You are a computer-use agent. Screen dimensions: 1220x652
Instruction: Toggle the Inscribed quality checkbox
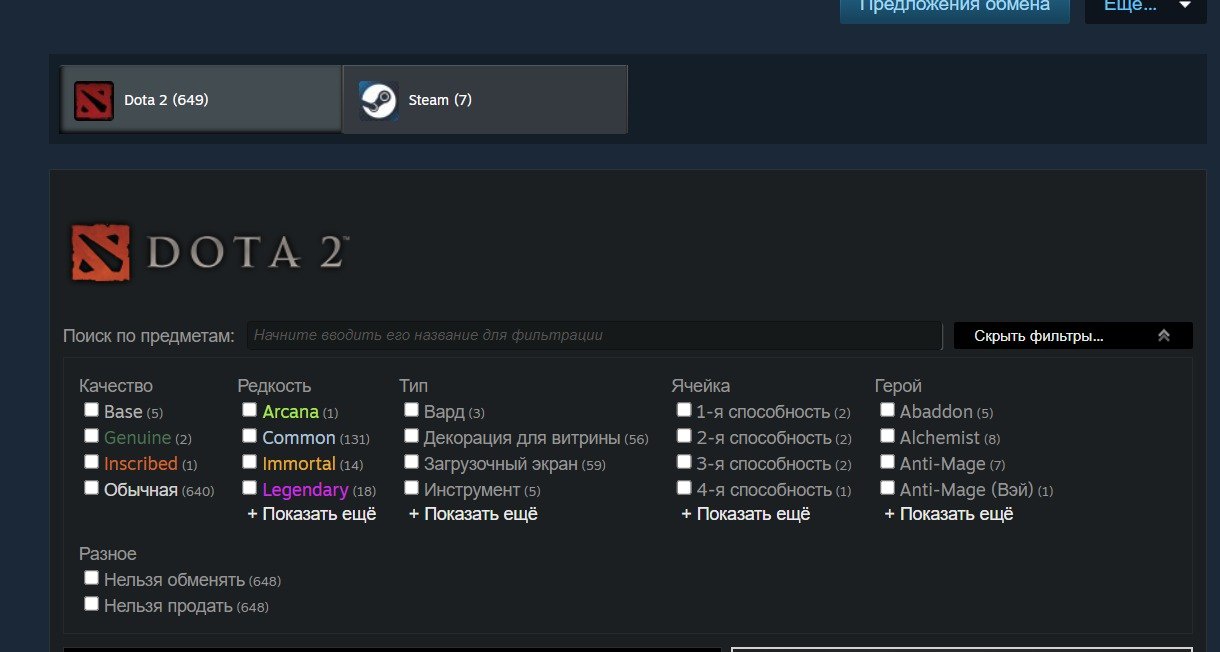[x=92, y=462]
